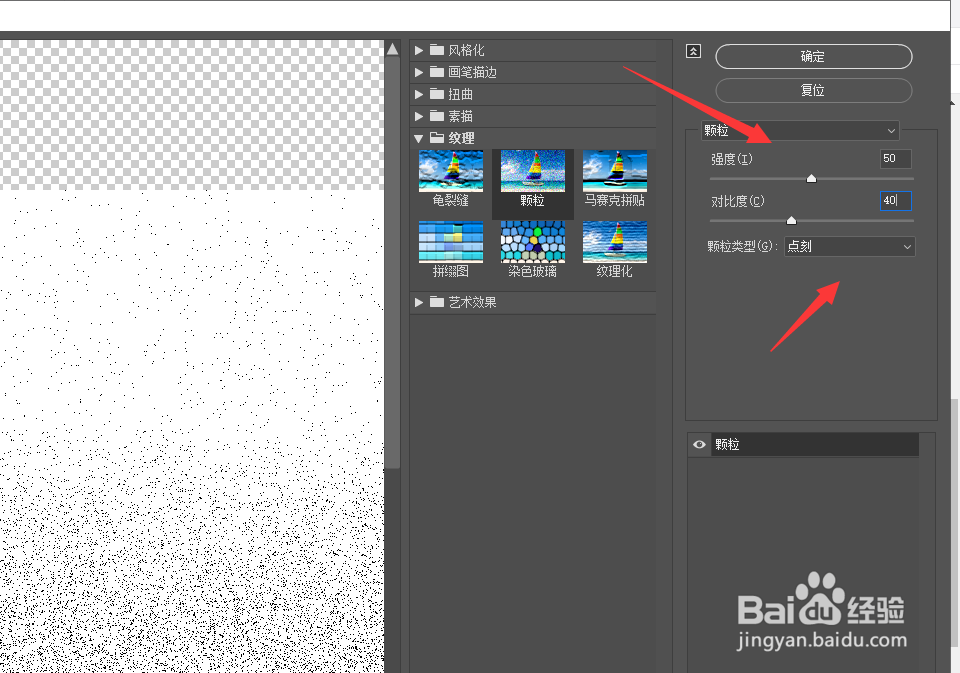Click the 强度 intensity slider handle
Viewport: 960px width, 673px height.
[x=811, y=178]
